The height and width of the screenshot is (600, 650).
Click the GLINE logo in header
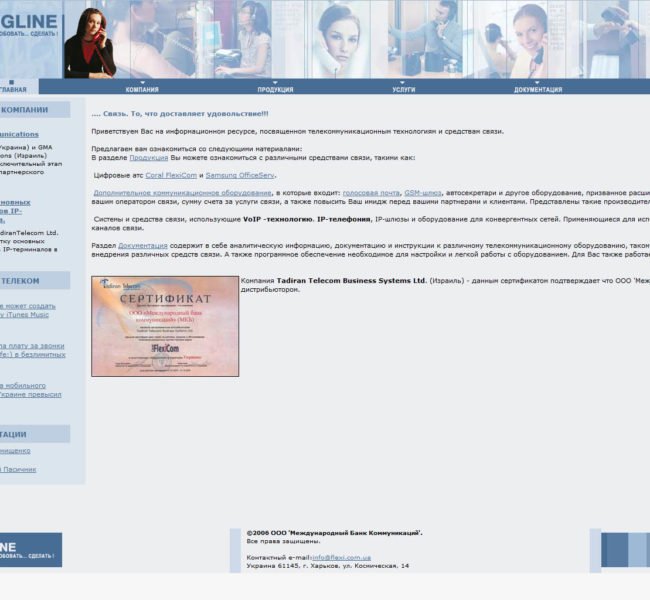click(29, 25)
